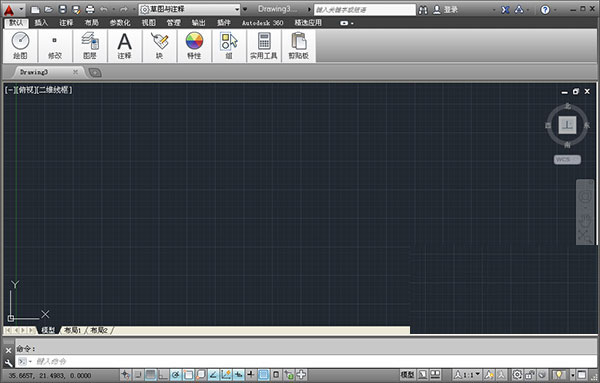
Task: Click the Autodesk 360 triangle icon
Action: [x=519, y=10]
